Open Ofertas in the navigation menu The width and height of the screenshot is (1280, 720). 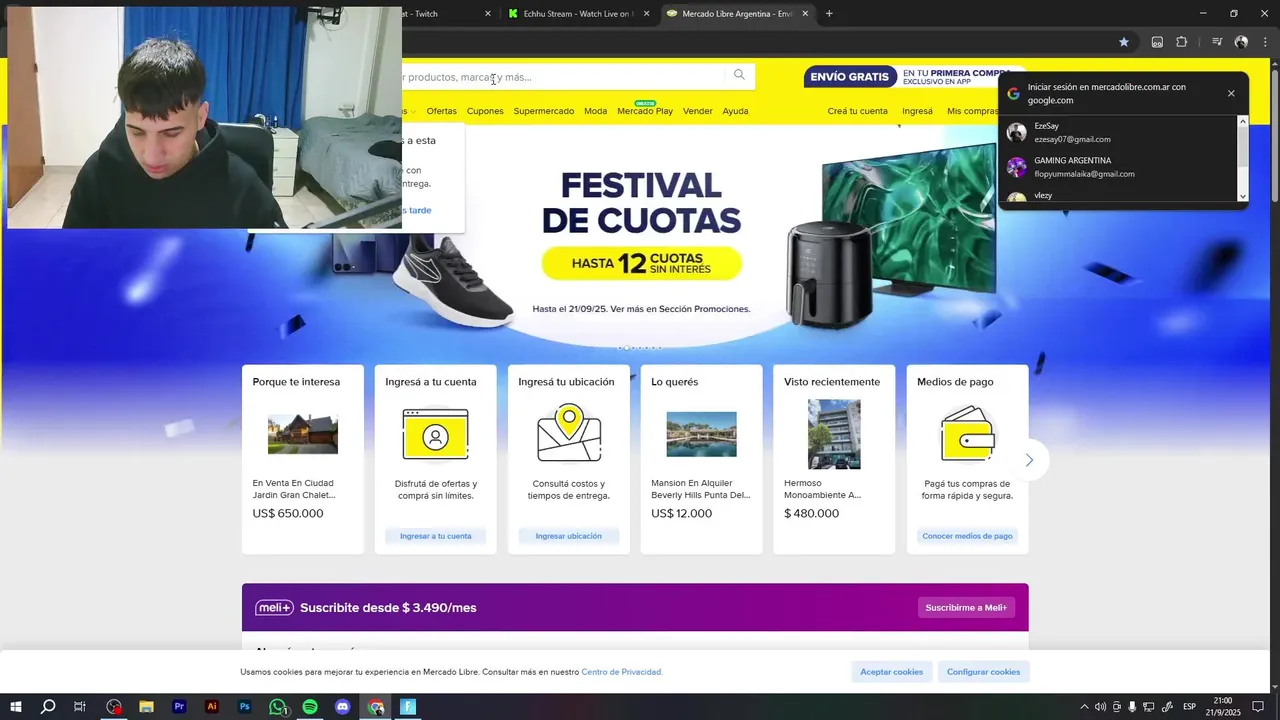(441, 111)
